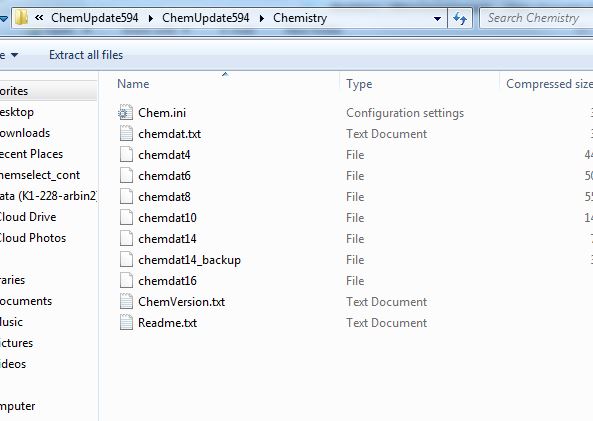
Task: Click the chemdat6 file icon
Action: click(126, 176)
